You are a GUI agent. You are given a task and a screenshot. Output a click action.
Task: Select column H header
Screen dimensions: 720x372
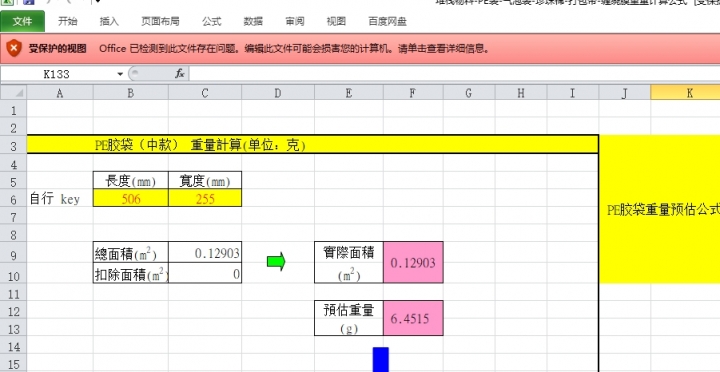point(521,93)
